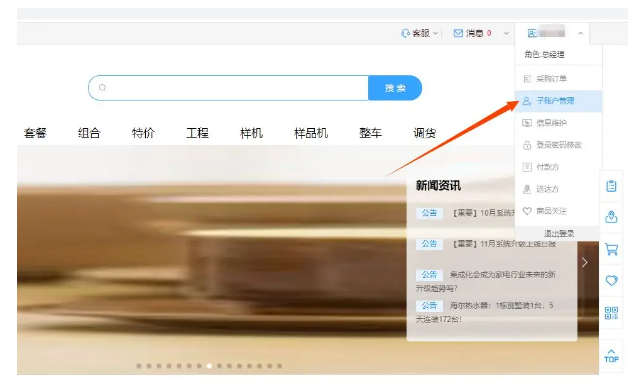This screenshot has width=628, height=386.
Task: Switch to the 样品机 category tab
Action: pyautogui.click(x=311, y=133)
